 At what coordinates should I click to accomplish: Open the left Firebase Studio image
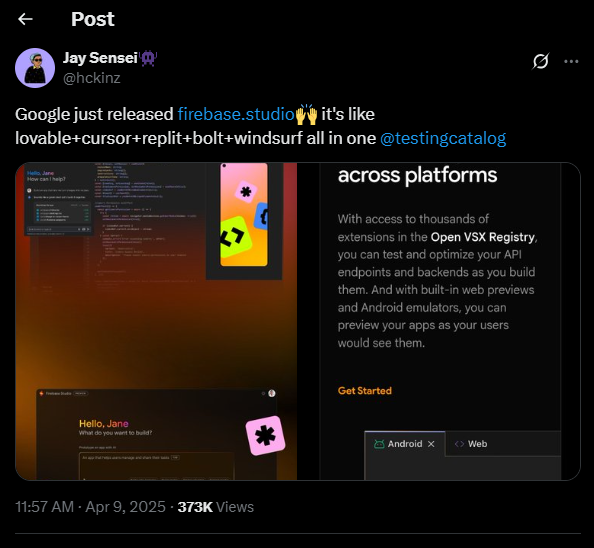[156, 321]
